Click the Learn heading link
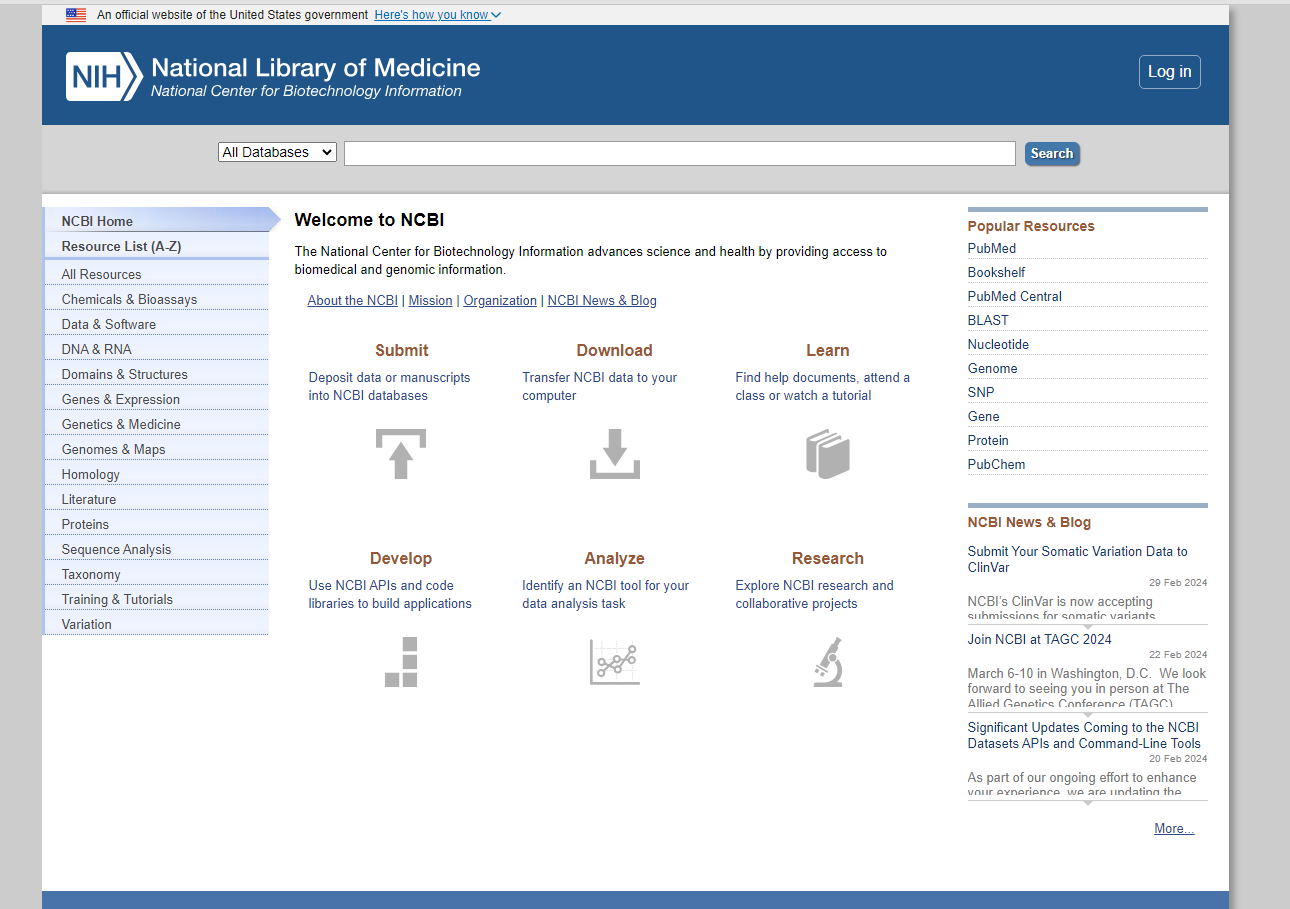This screenshot has height=909, width=1290. click(x=828, y=350)
